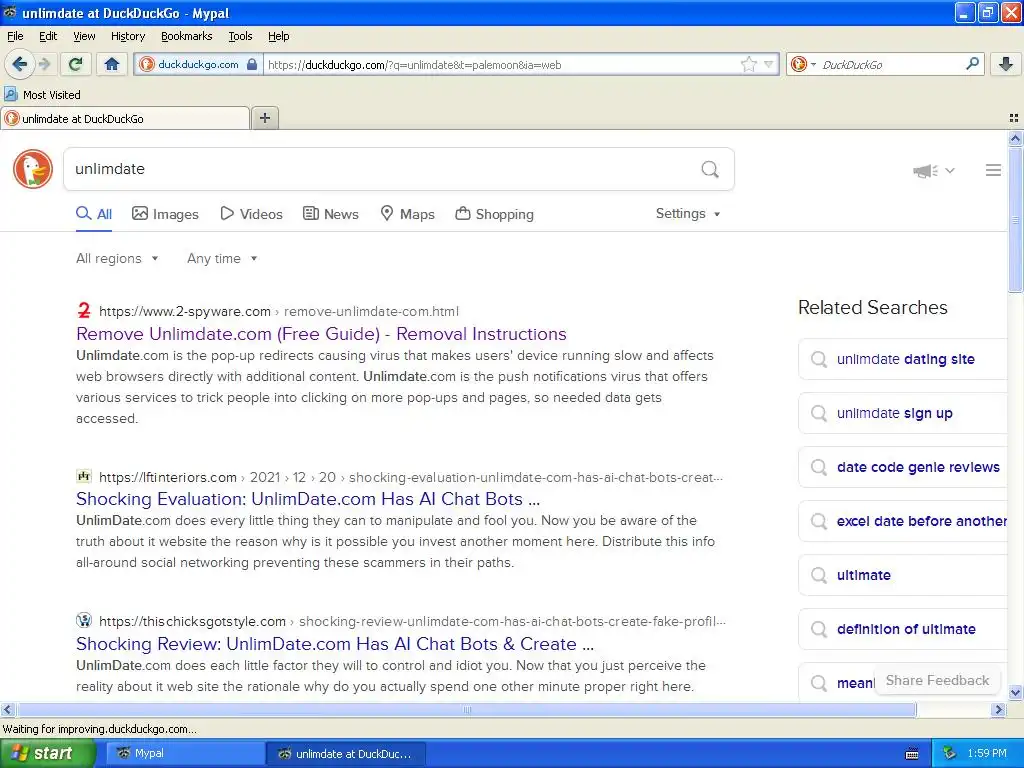
Task: Open the All regions filter dropdown
Action: tap(118, 258)
